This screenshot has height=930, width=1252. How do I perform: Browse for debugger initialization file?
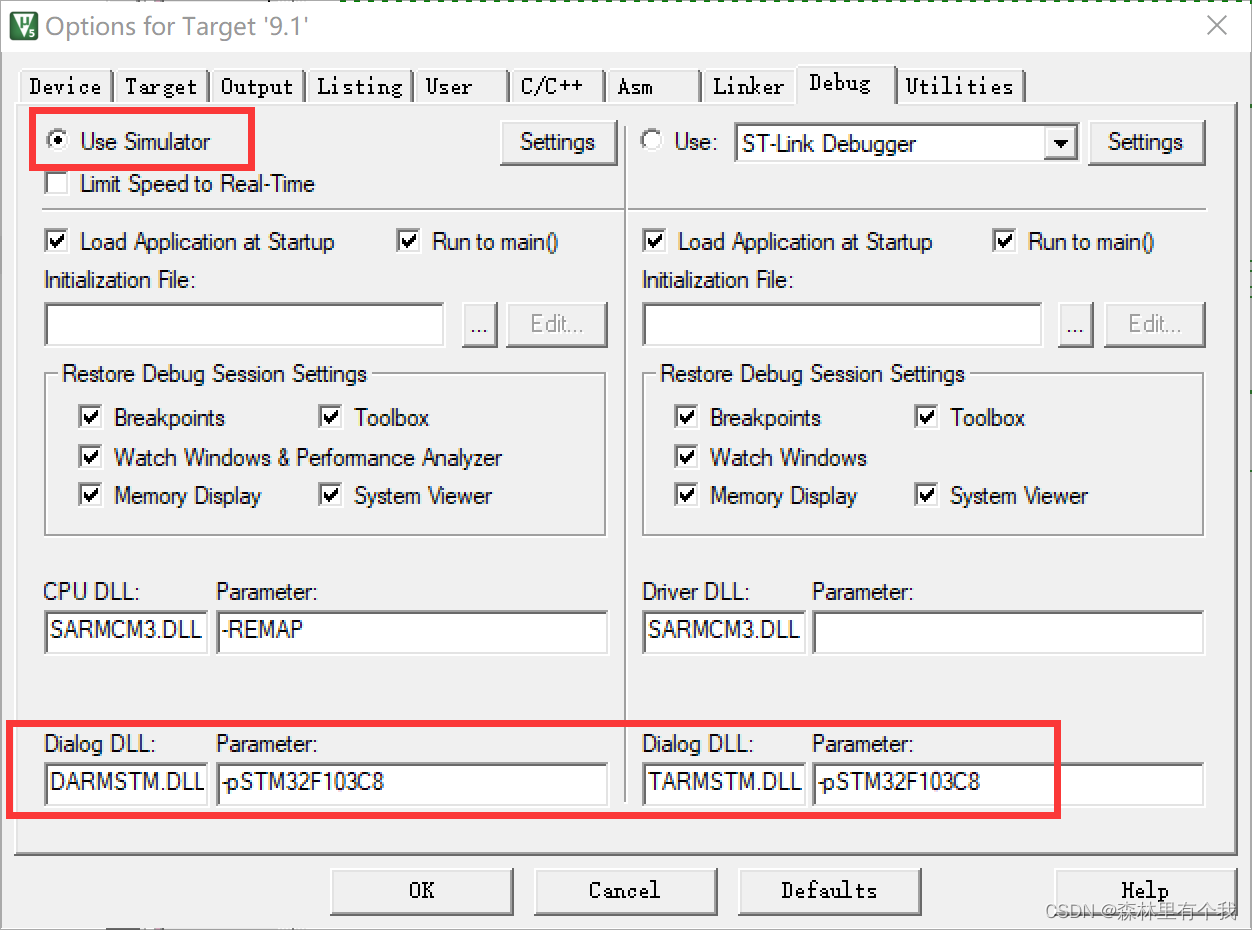1075,324
